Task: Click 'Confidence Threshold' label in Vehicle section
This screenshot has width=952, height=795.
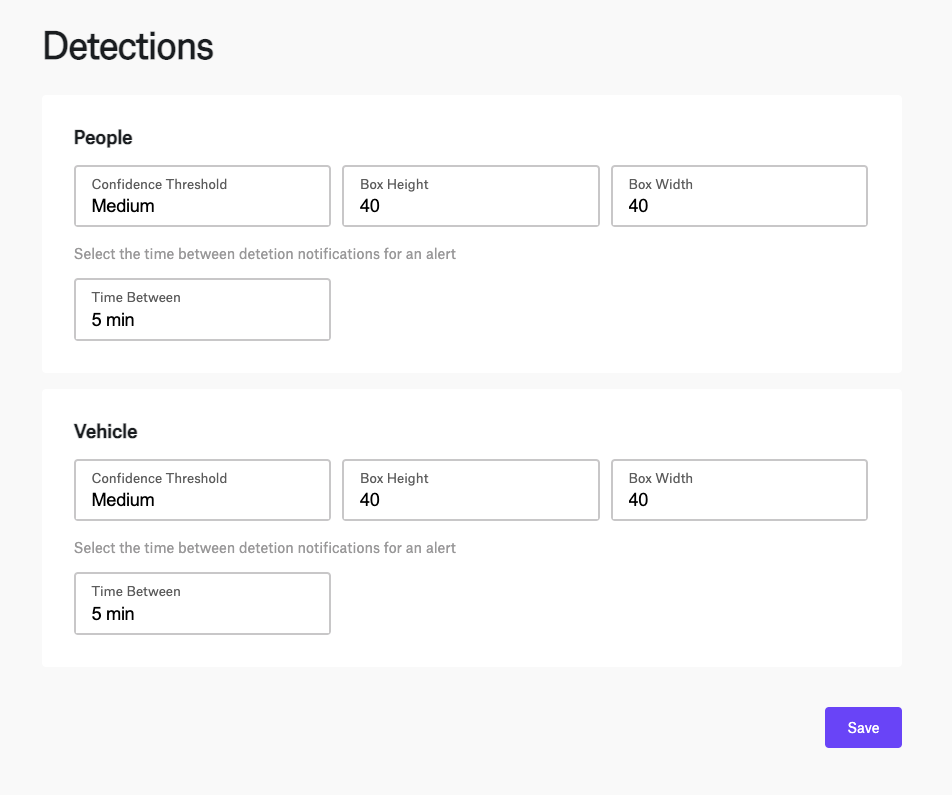Action: click(159, 479)
